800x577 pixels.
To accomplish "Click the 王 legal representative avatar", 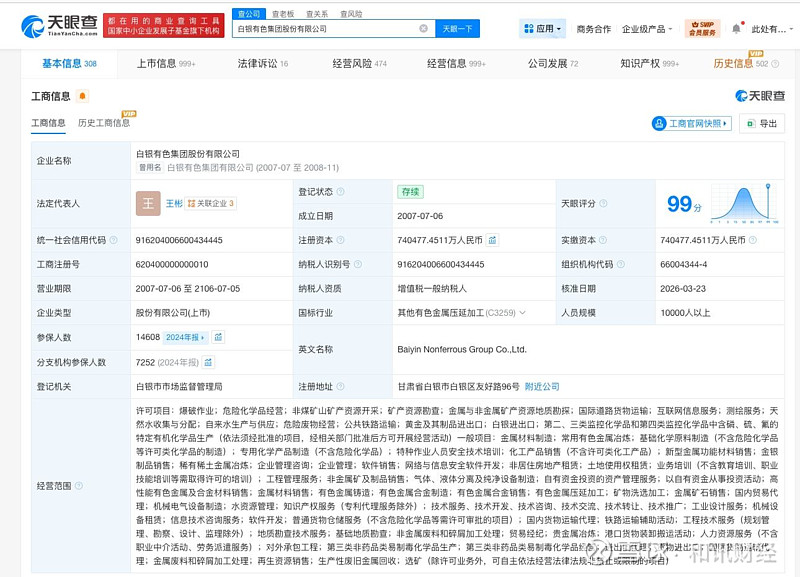I will pyautogui.click(x=148, y=203).
